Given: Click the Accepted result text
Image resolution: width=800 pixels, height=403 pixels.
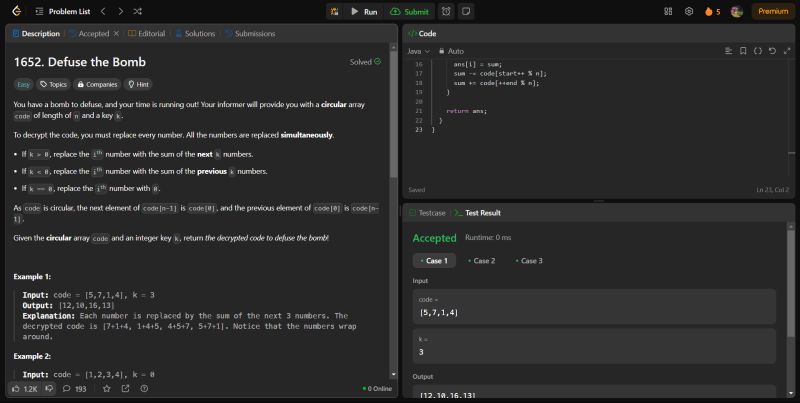Looking at the screenshot, I should pos(434,238).
